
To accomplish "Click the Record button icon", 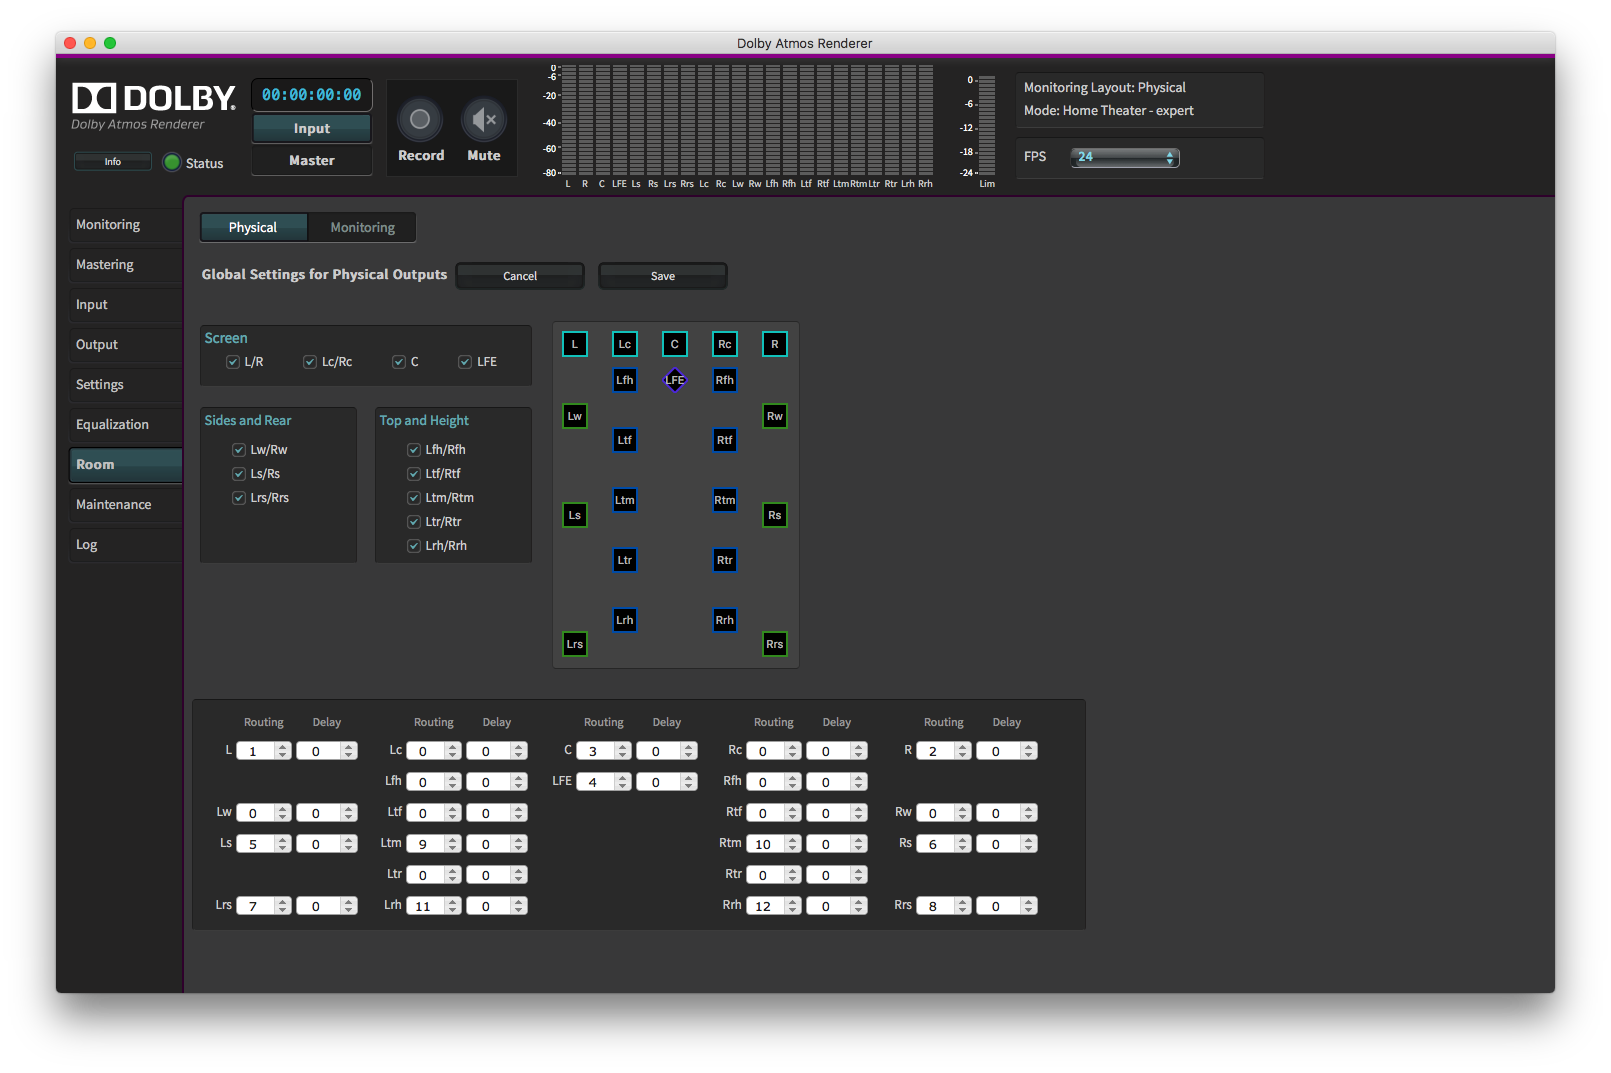I will pyautogui.click(x=420, y=120).
